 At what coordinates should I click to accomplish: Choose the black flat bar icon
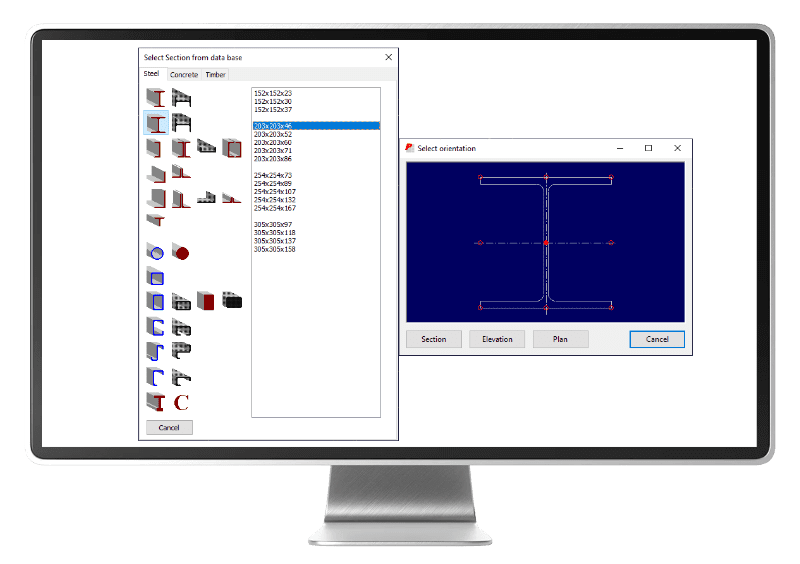pos(232,300)
